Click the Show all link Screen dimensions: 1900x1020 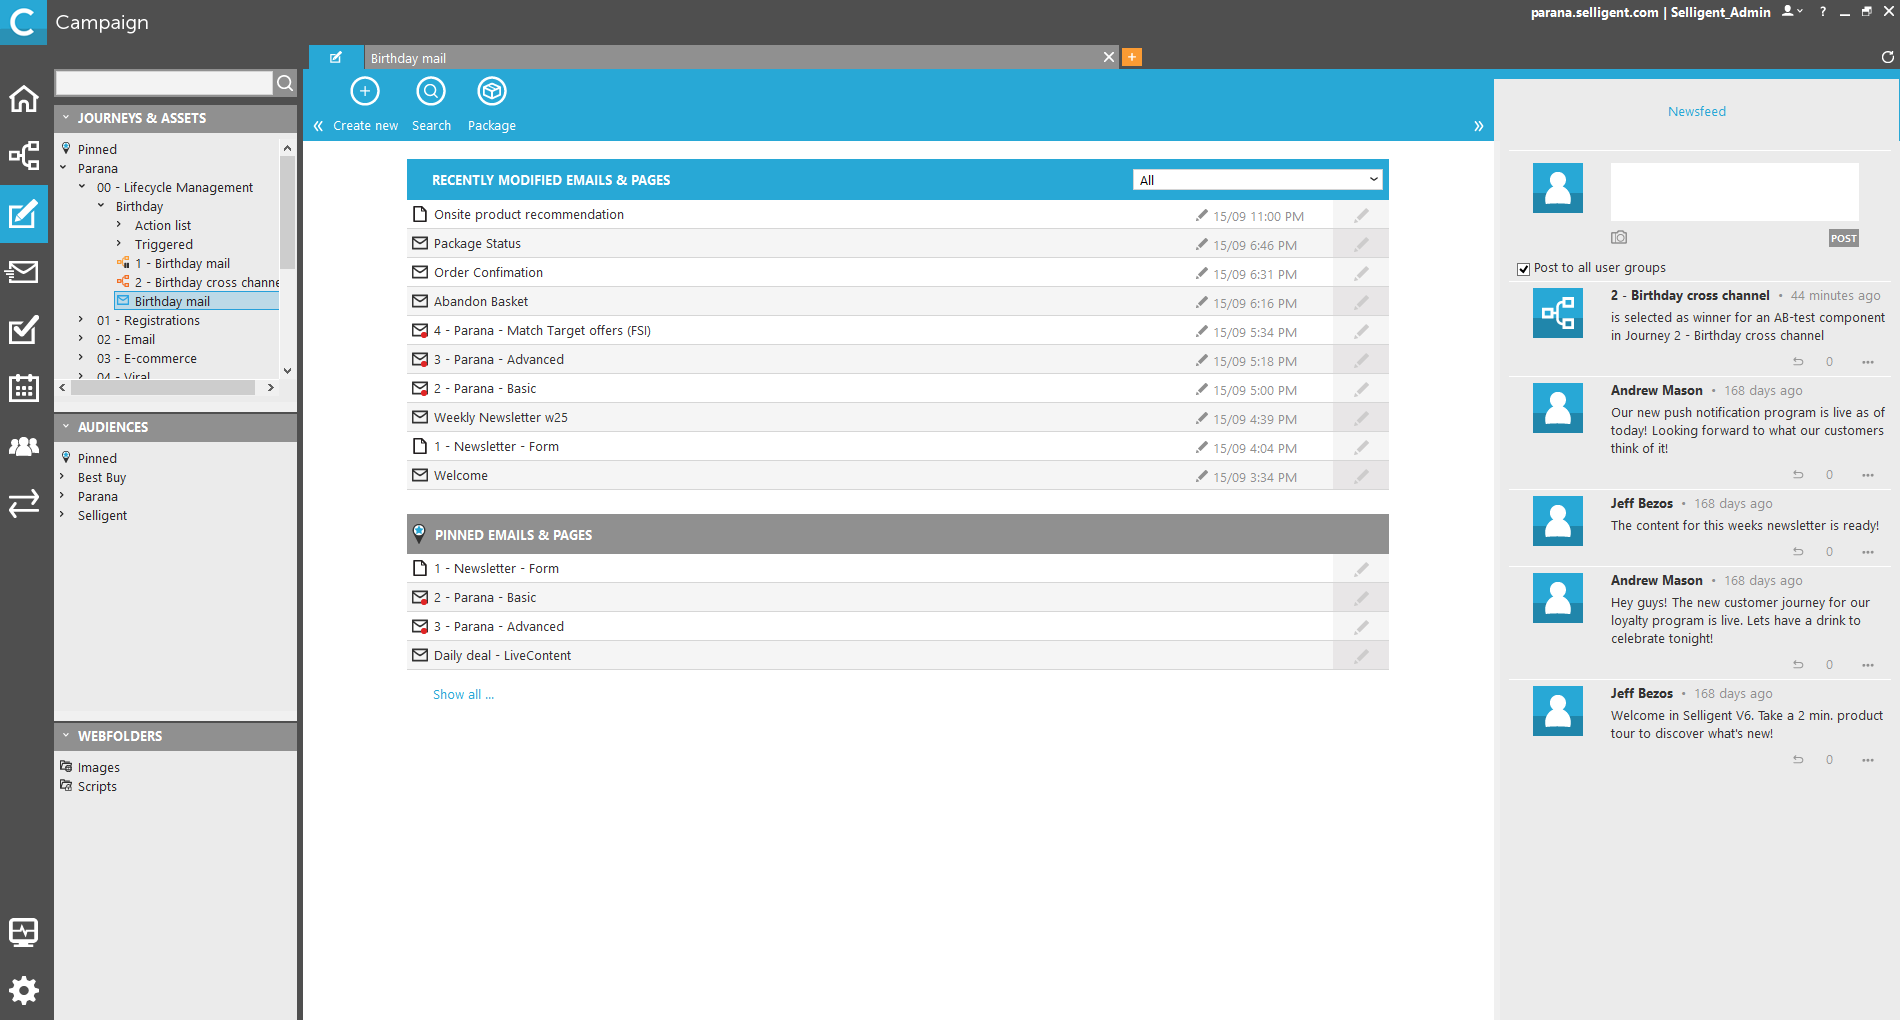tap(463, 695)
